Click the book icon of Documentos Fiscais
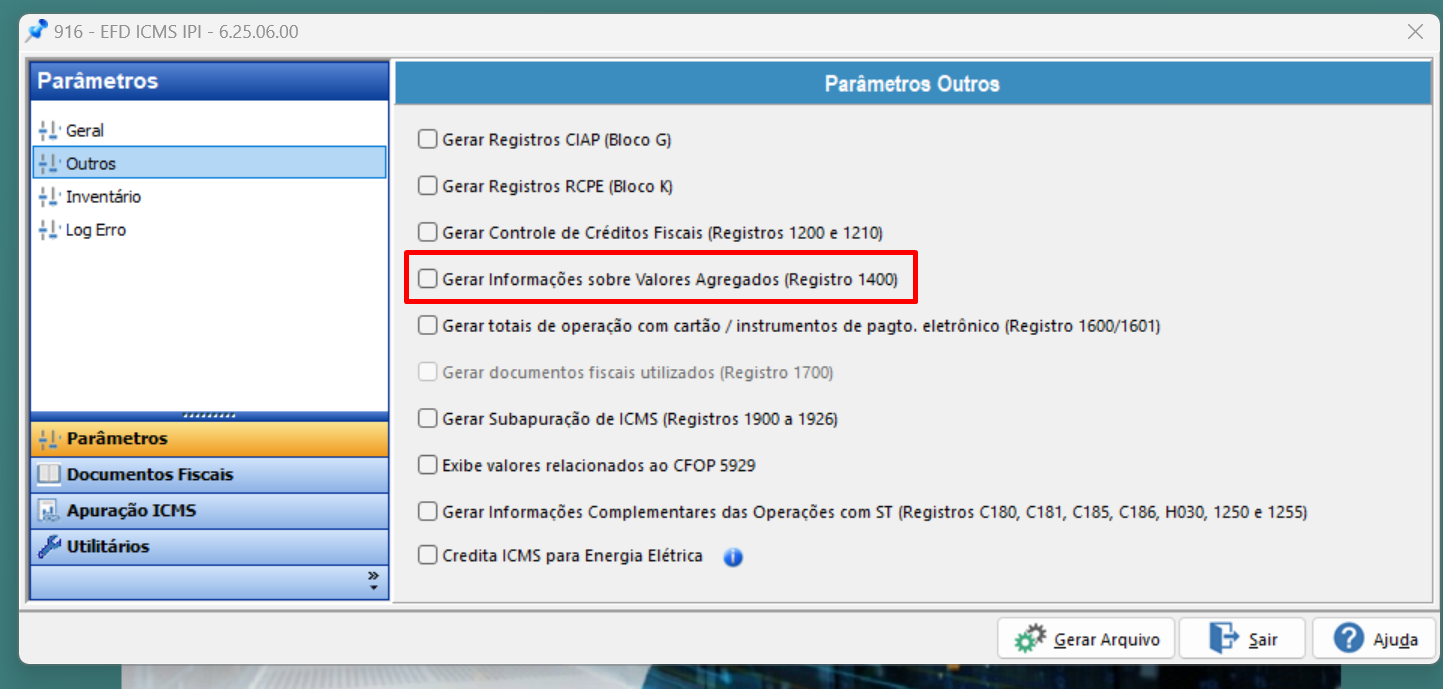 (49, 474)
